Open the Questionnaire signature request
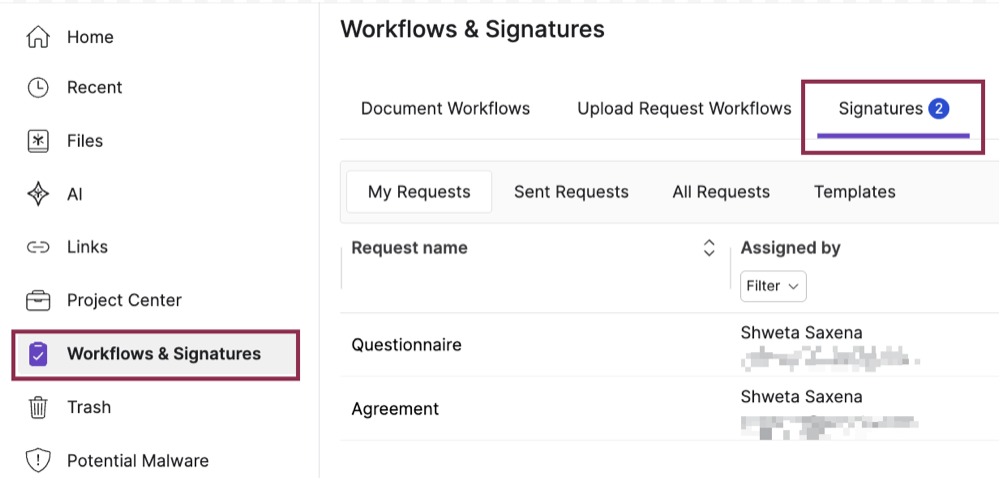999x478 pixels. (x=406, y=345)
